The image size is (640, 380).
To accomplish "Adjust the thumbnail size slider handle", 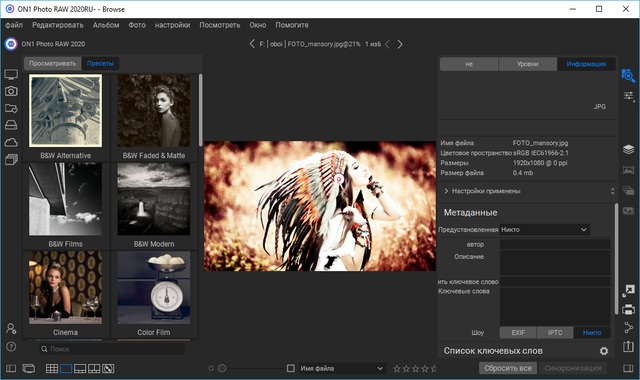I will pyautogui.click(x=222, y=369).
